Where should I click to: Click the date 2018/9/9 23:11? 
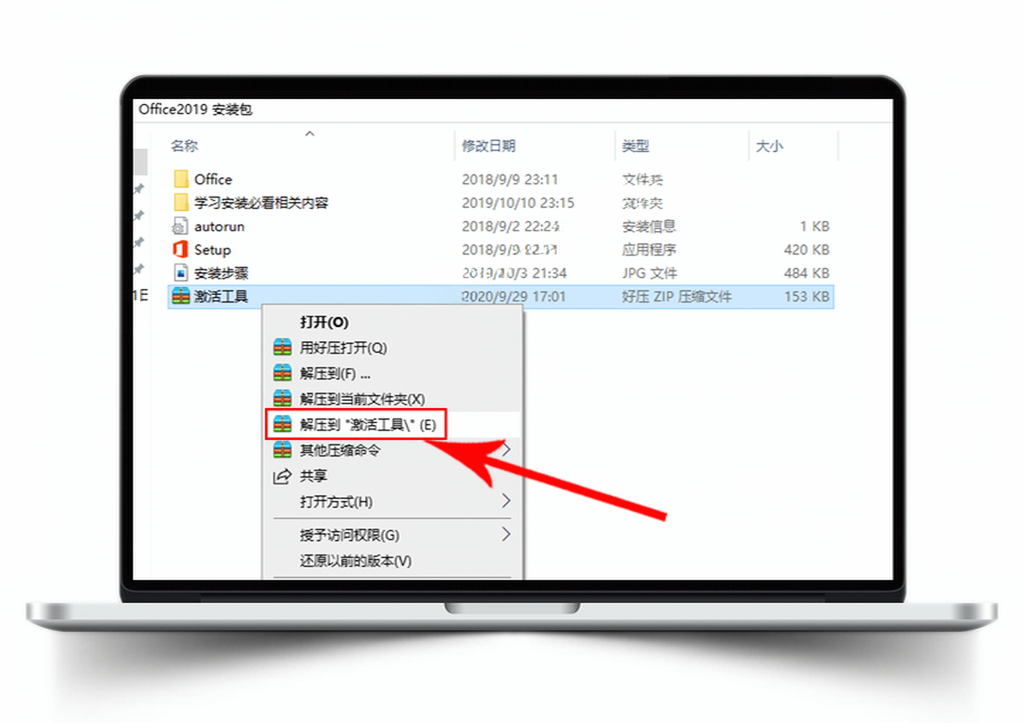pyautogui.click(x=510, y=179)
